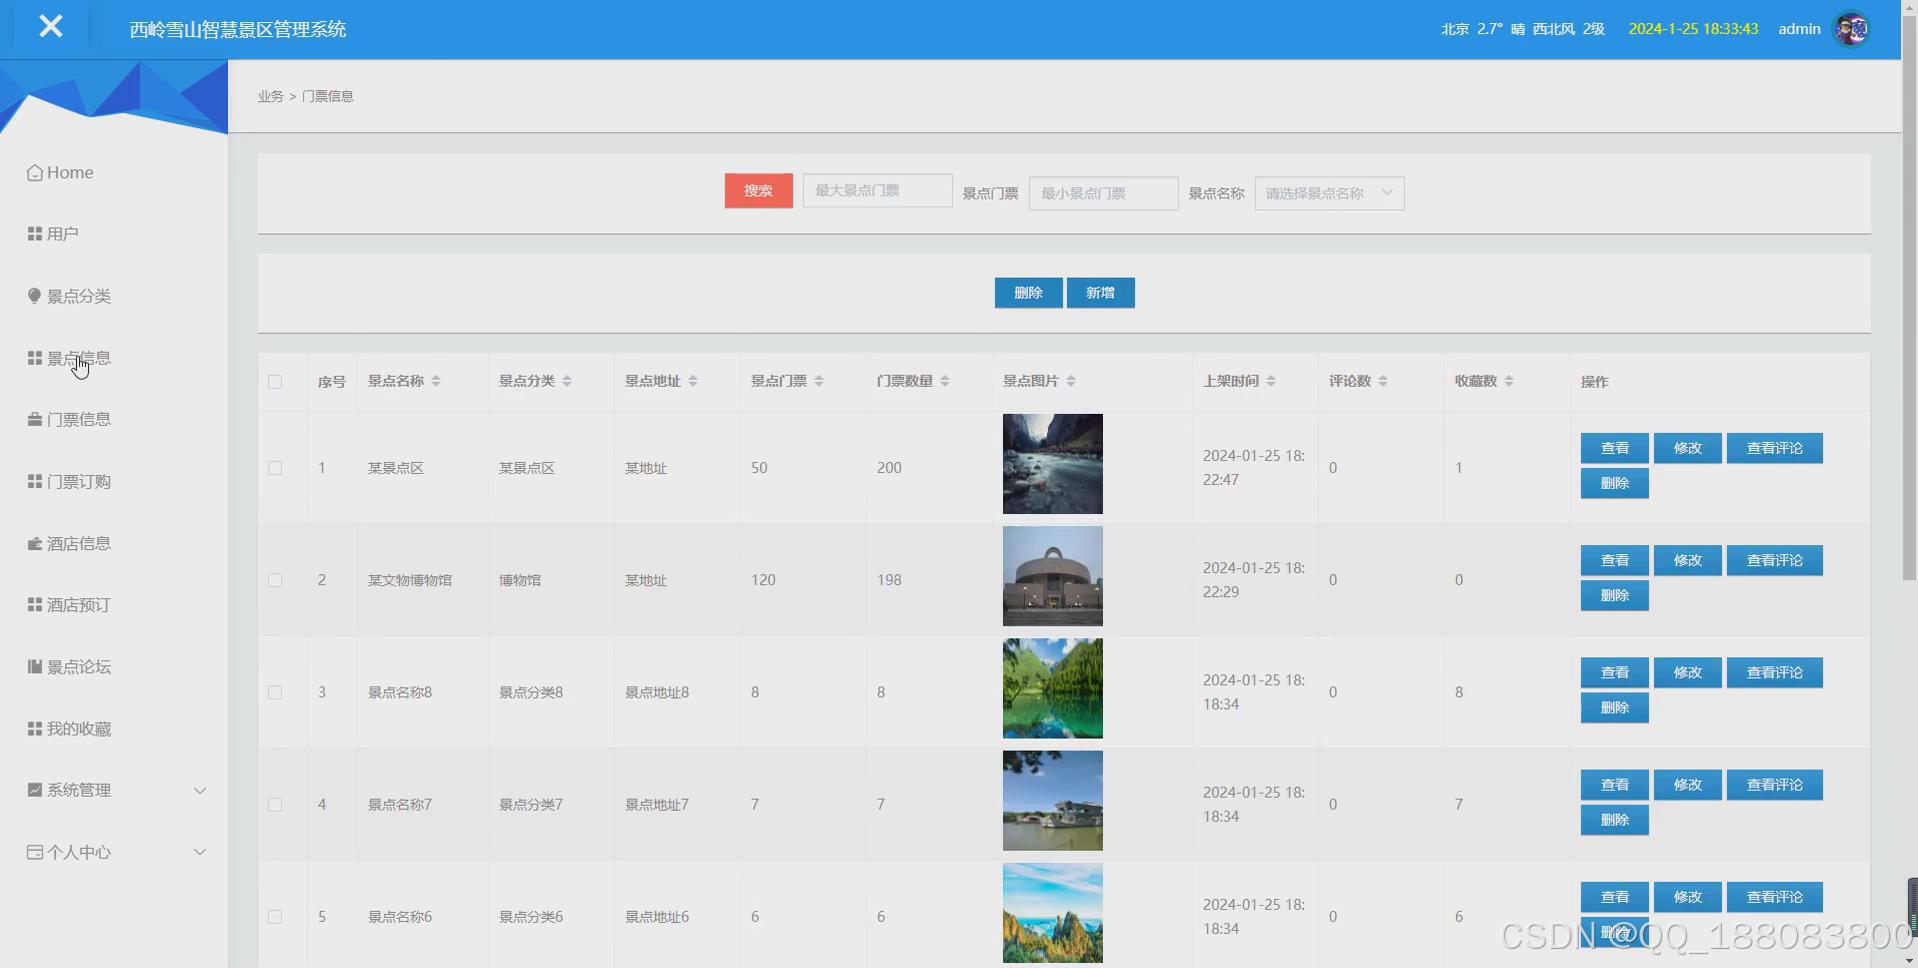The width and height of the screenshot is (1918, 968).
Task: Select 酒店预订 in the sidebar
Action: click(79, 604)
